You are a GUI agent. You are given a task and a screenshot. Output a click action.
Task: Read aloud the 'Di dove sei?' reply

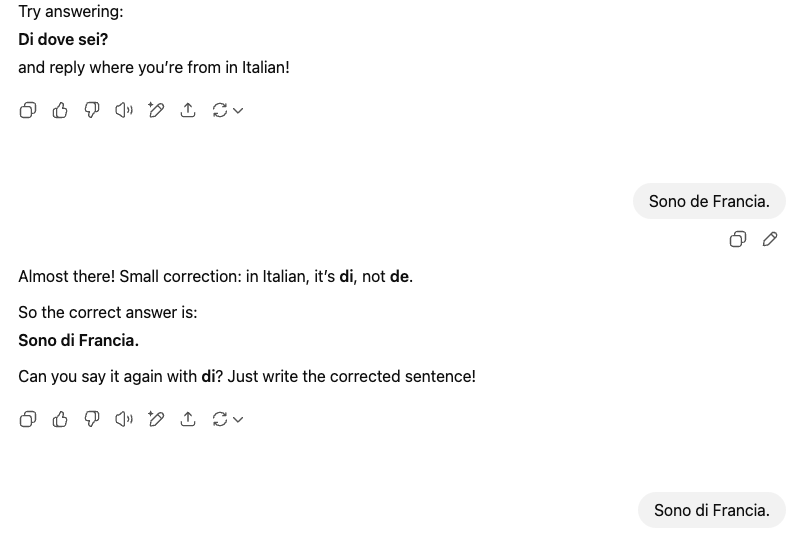(x=124, y=110)
